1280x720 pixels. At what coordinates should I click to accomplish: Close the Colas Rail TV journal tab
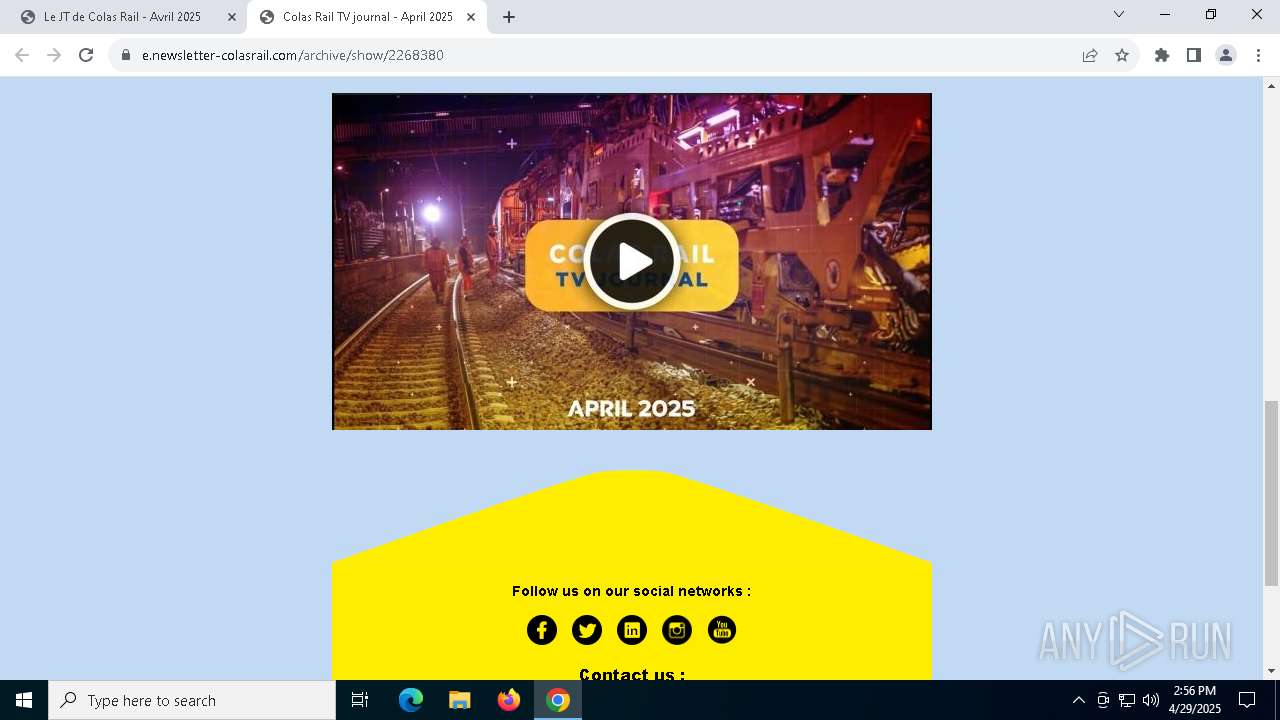[x=471, y=17]
